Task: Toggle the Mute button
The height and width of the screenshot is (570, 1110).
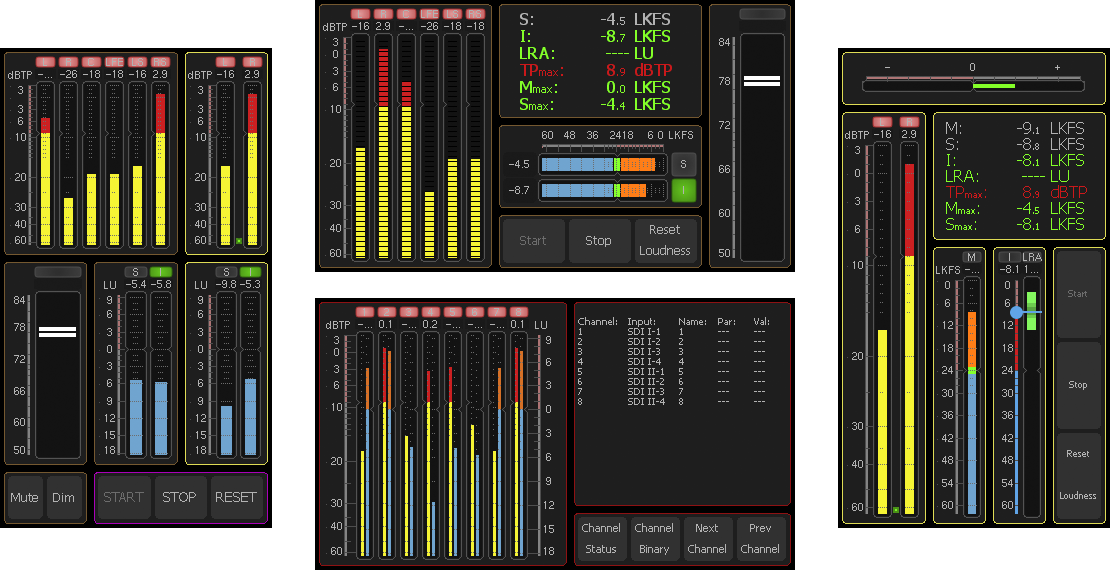Action: [23, 498]
